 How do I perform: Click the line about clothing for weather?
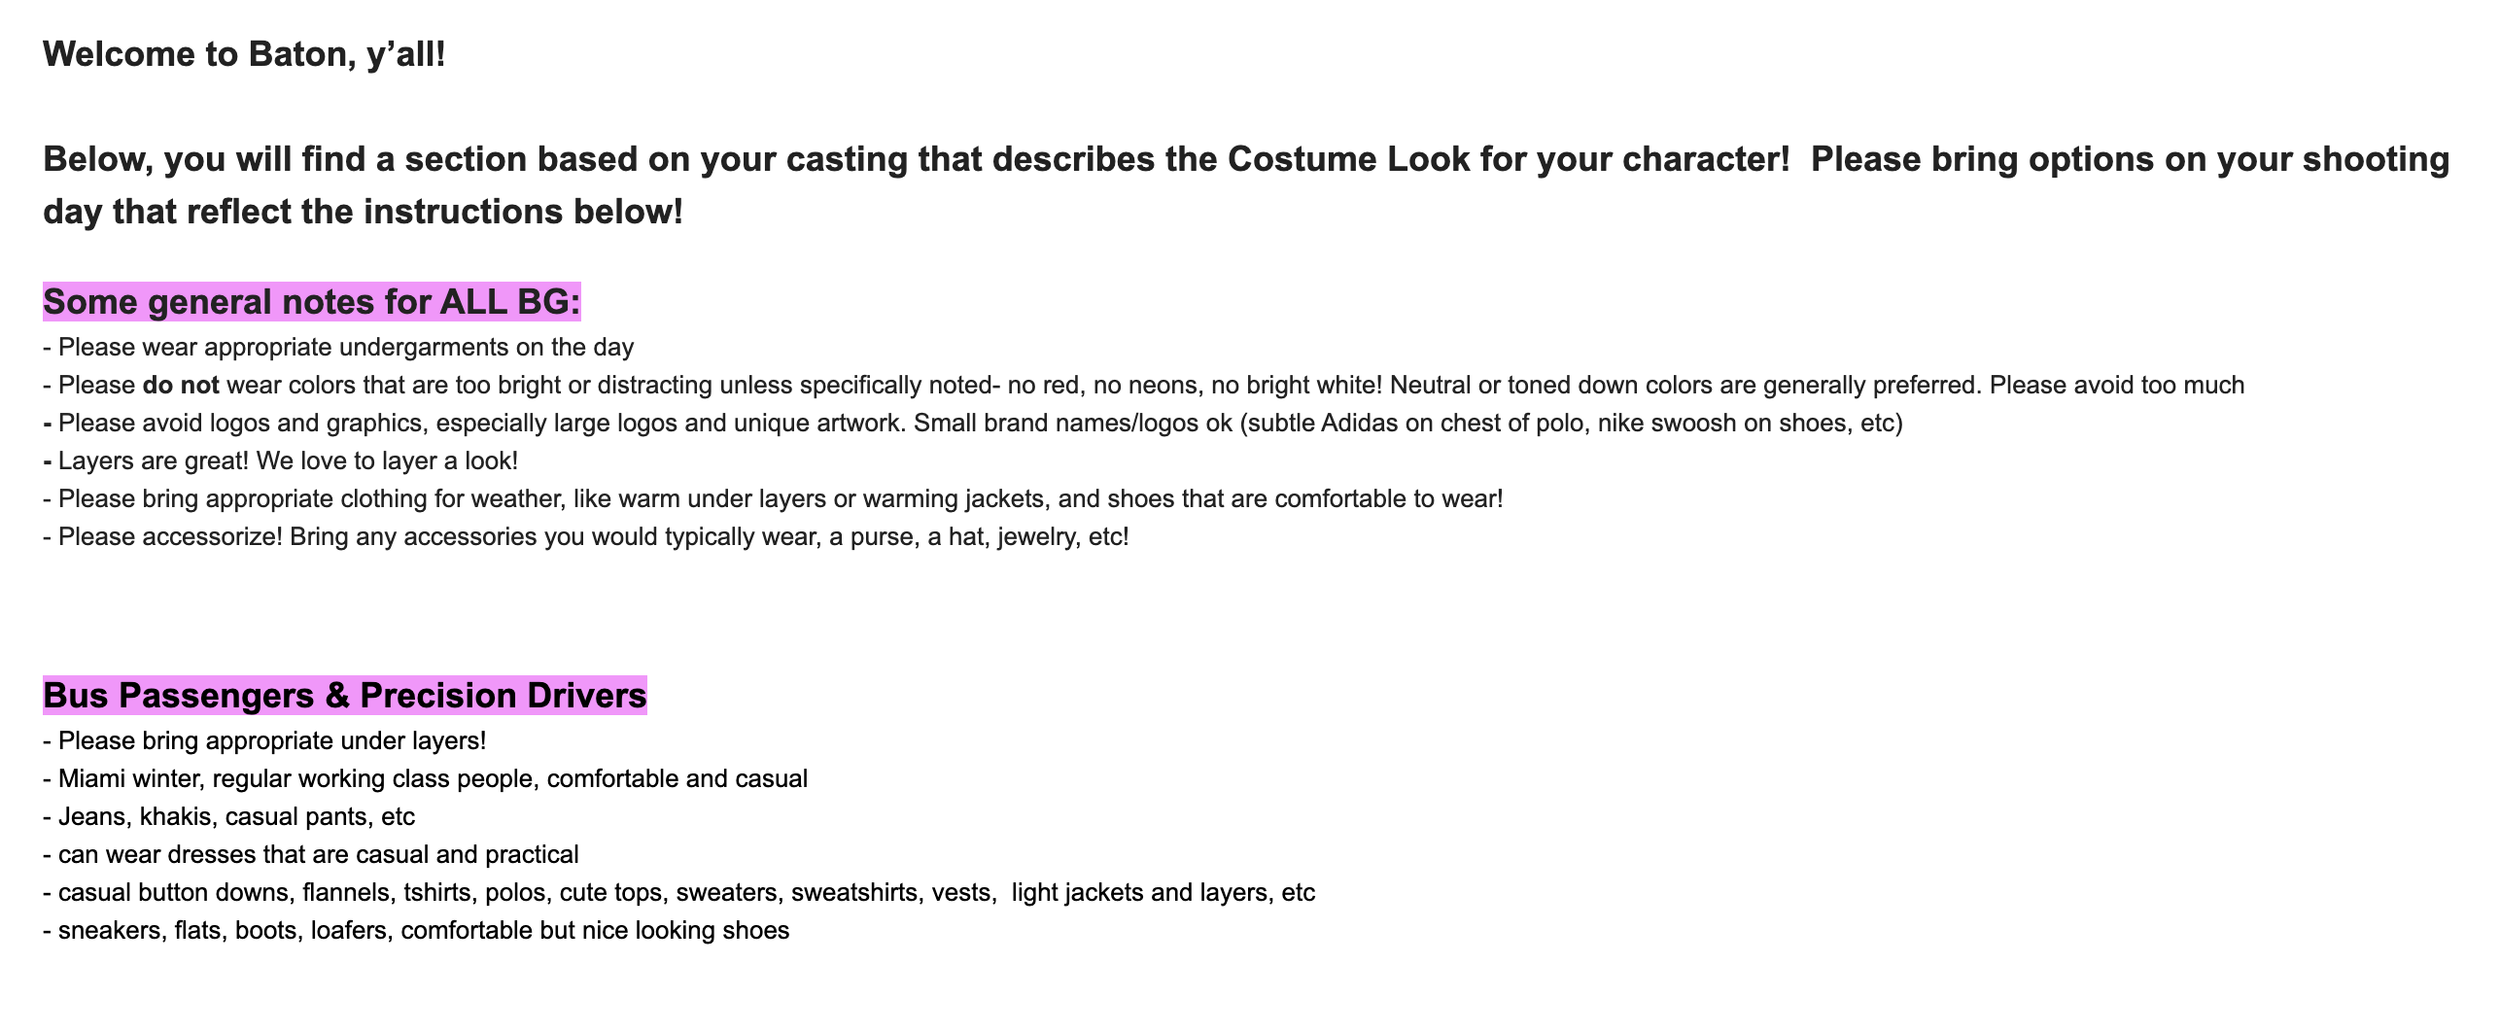click(x=773, y=498)
